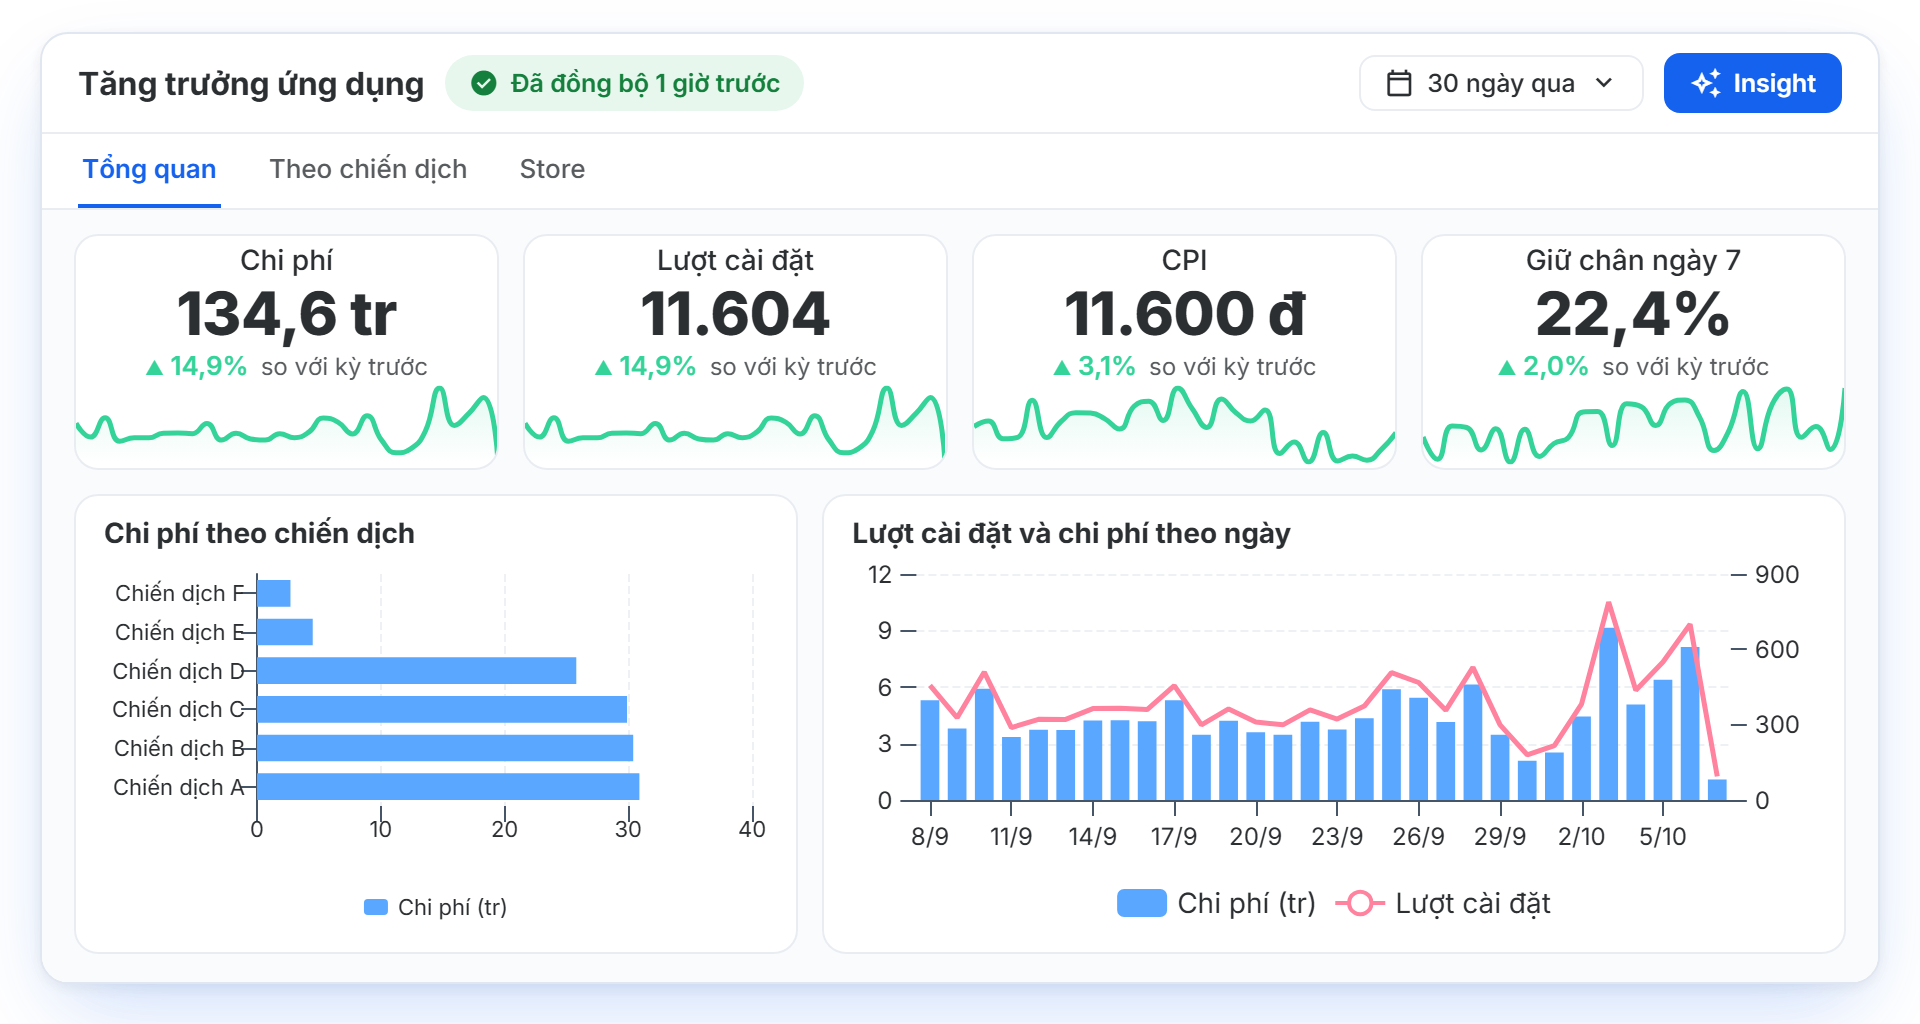The width and height of the screenshot is (1920, 1024).
Task: Click the 3,1% change indicator on CPI
Action: (x=1095, y=367)
